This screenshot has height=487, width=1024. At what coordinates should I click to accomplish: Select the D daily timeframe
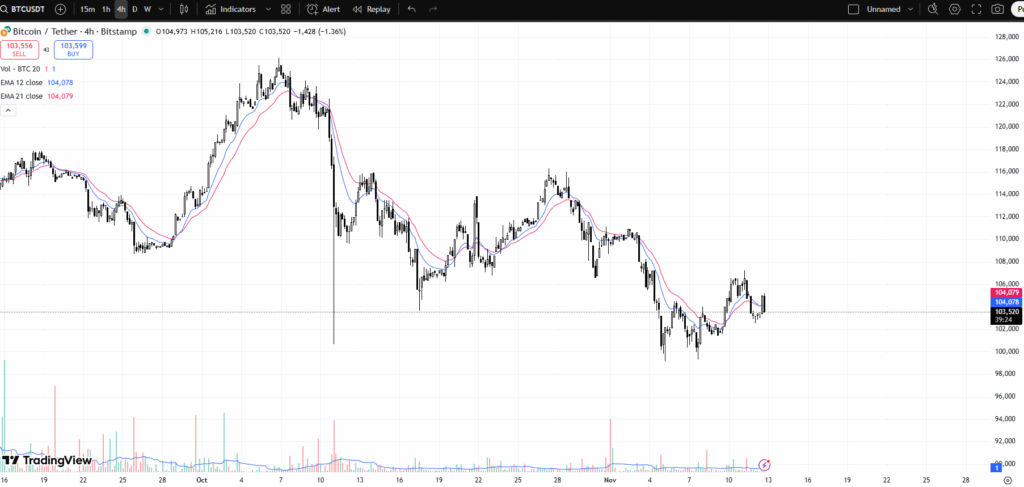(x=135, y=9)
